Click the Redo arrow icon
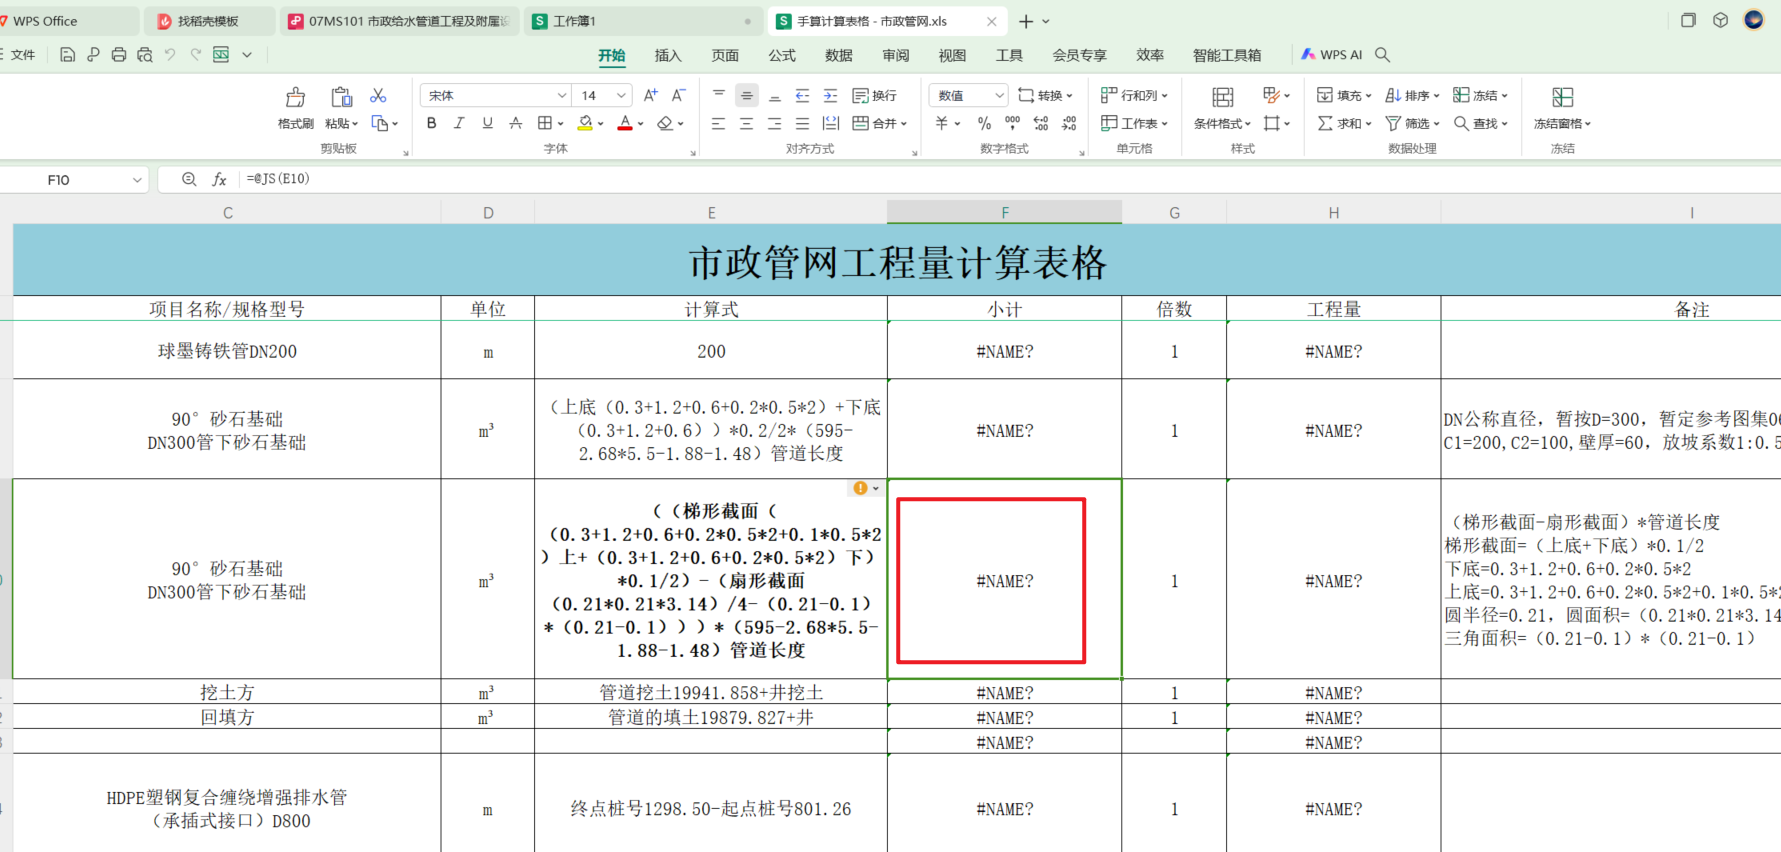The width and height of the screenshot is (1781, 852). 196,55
